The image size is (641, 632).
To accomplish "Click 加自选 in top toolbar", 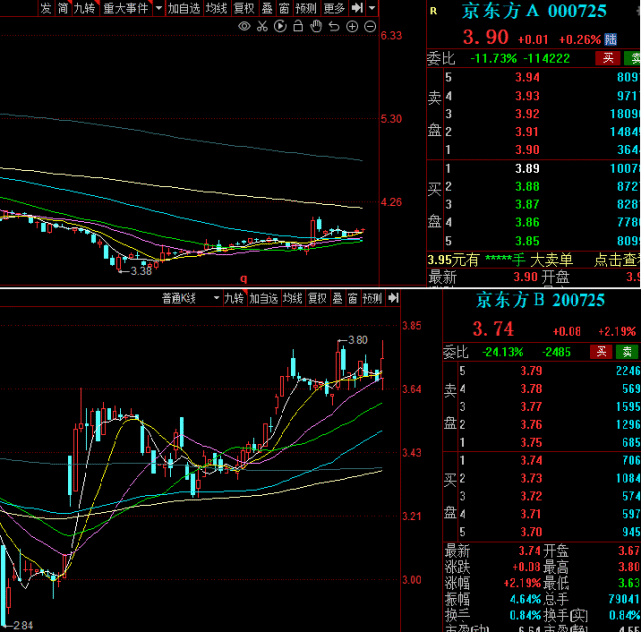I will (x=184, y=8).
